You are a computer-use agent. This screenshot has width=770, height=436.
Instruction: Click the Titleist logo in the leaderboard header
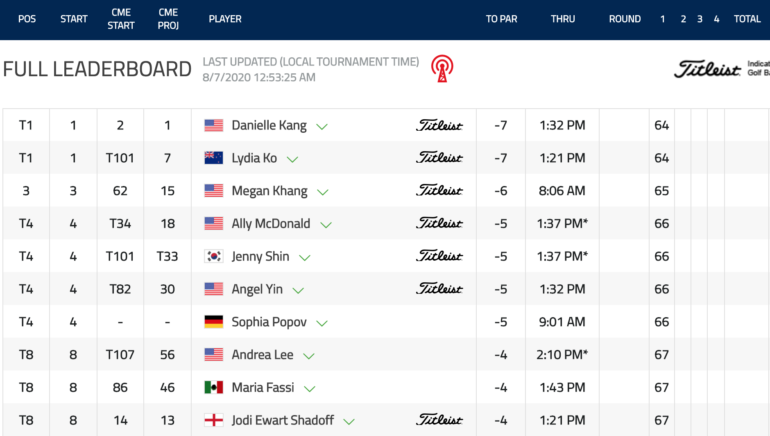[707, 69]
